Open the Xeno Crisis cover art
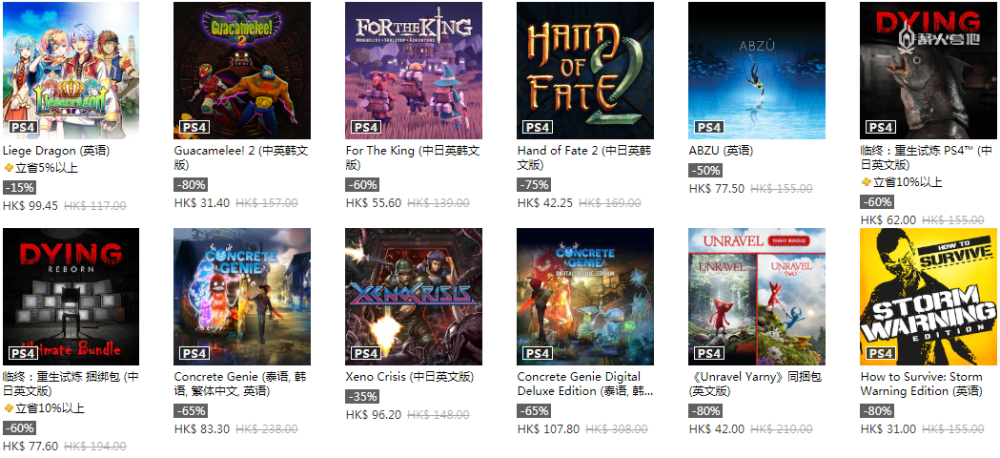 coord(414,297)
